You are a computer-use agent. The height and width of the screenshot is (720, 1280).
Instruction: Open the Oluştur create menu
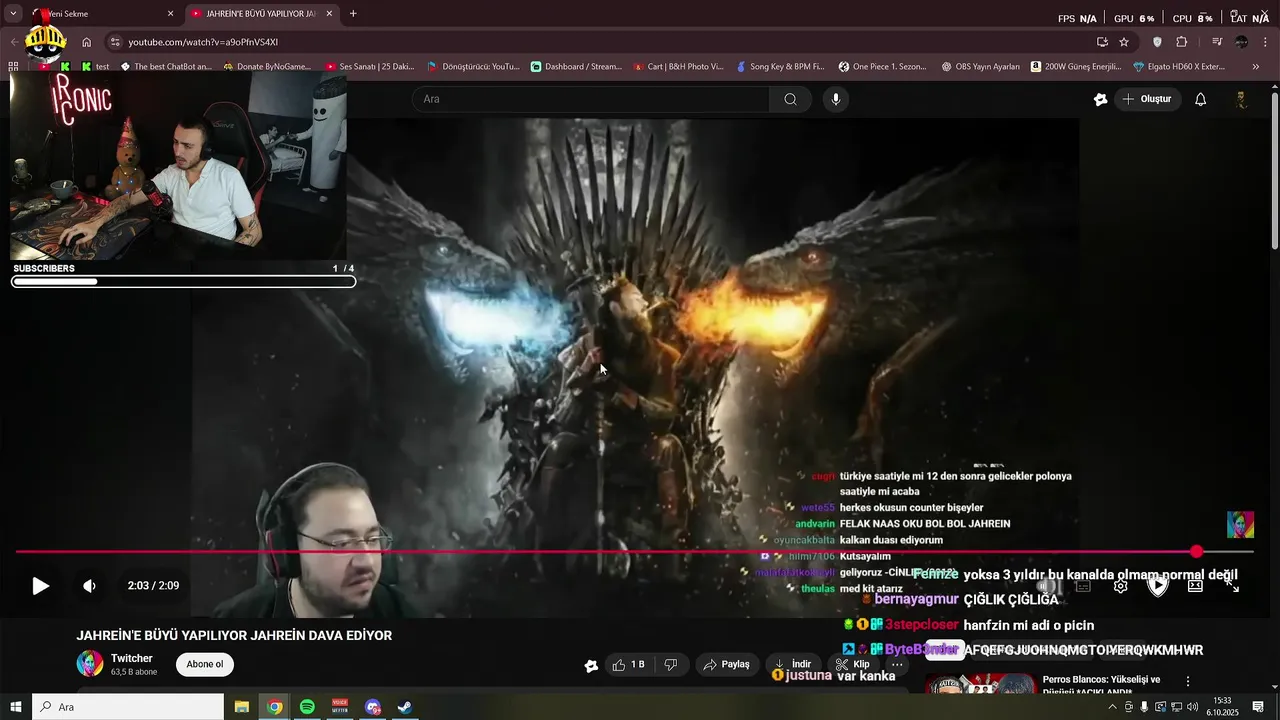click(x=1147, y=99)
